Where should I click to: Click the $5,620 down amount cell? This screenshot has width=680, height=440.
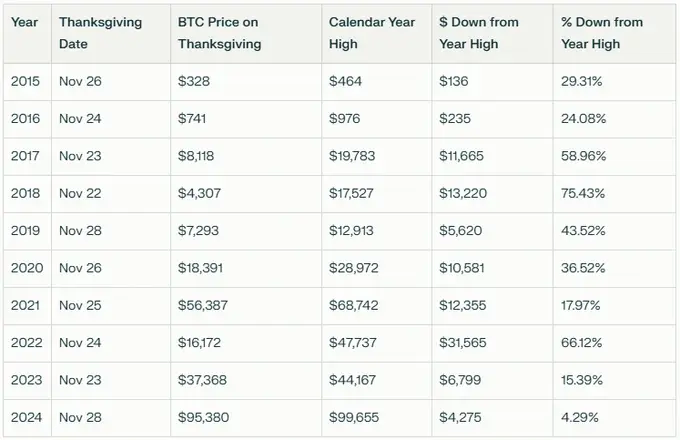(461, 231)
